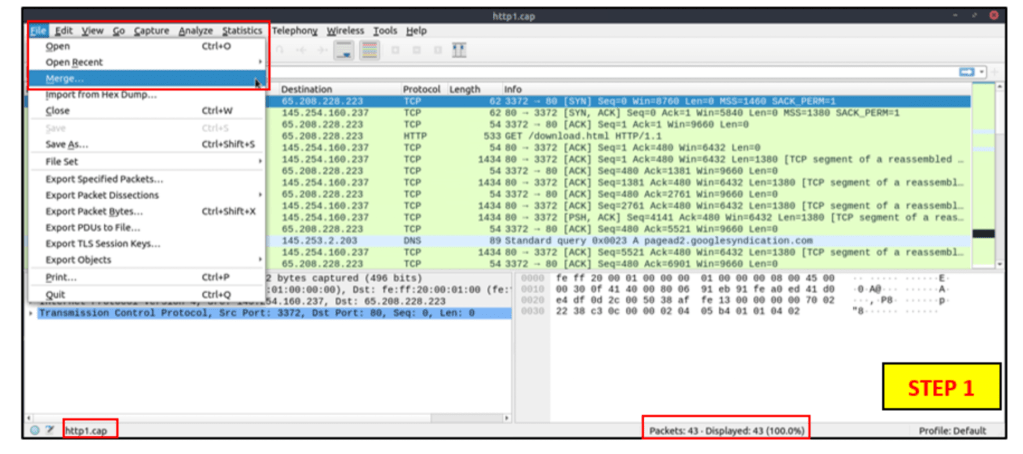
Task: Toggle auto-scroll during live capture icon
Action: (343, 50)
